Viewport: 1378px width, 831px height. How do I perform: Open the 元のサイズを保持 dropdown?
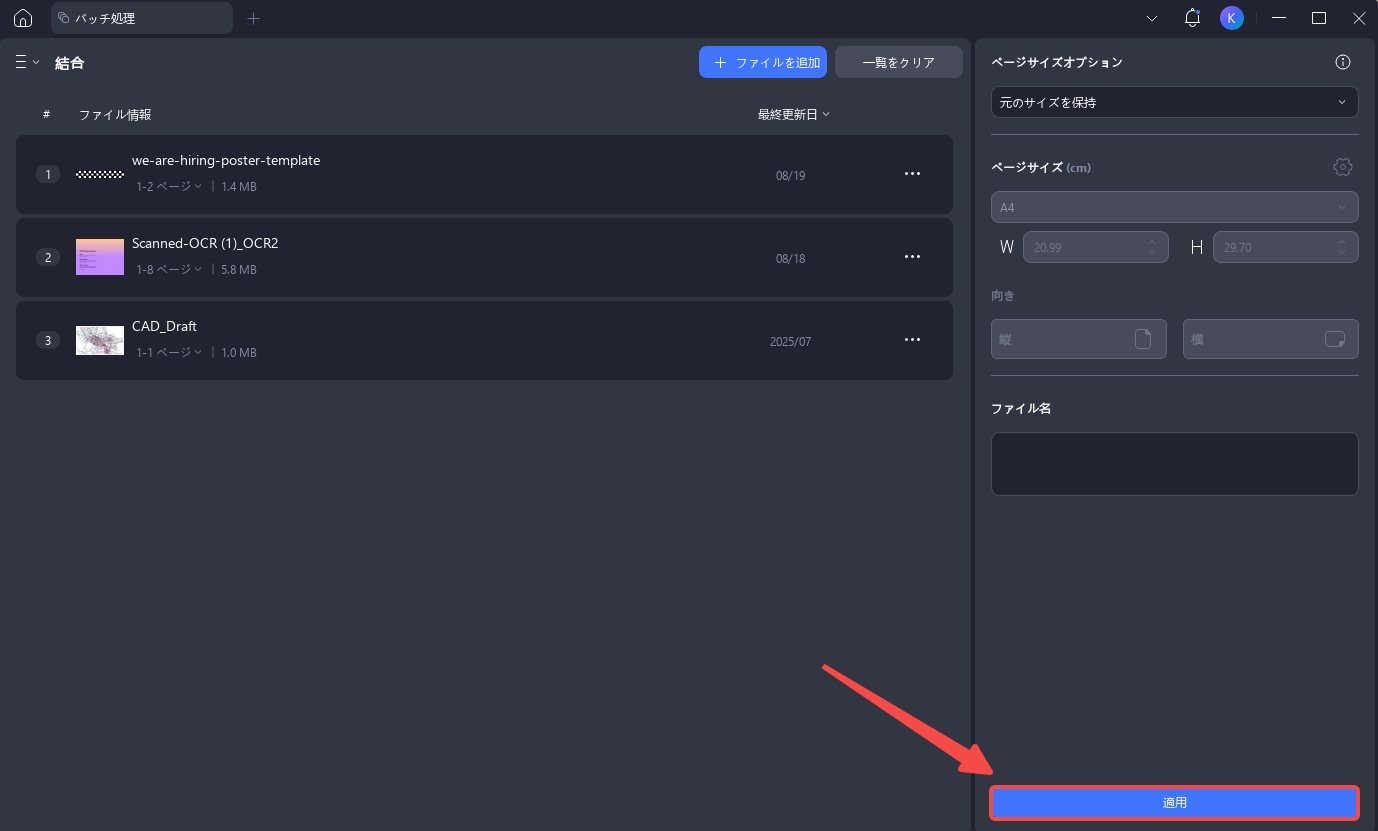pyautogui.click(x=1174, y=102)
